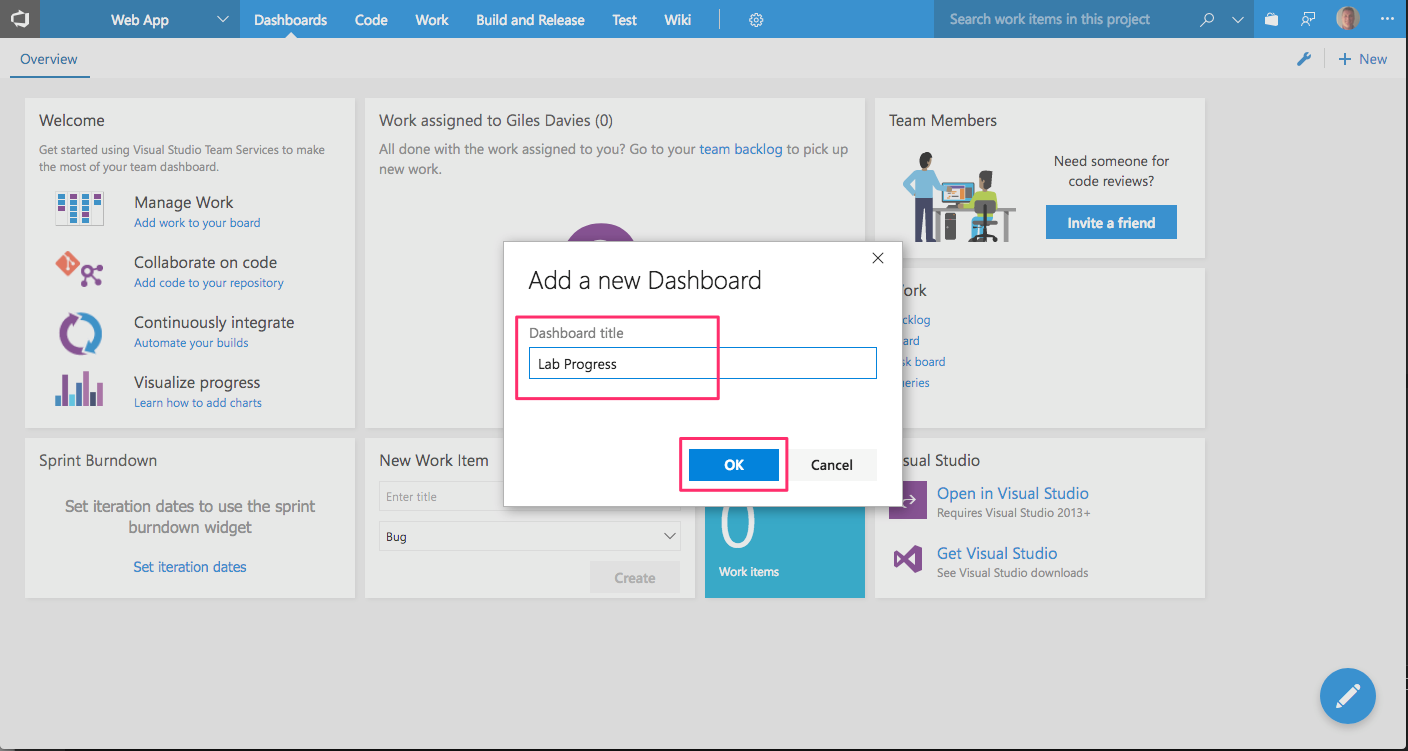
Task: Open the marketplace shopping bag icon
Action: pos(1271,19)
